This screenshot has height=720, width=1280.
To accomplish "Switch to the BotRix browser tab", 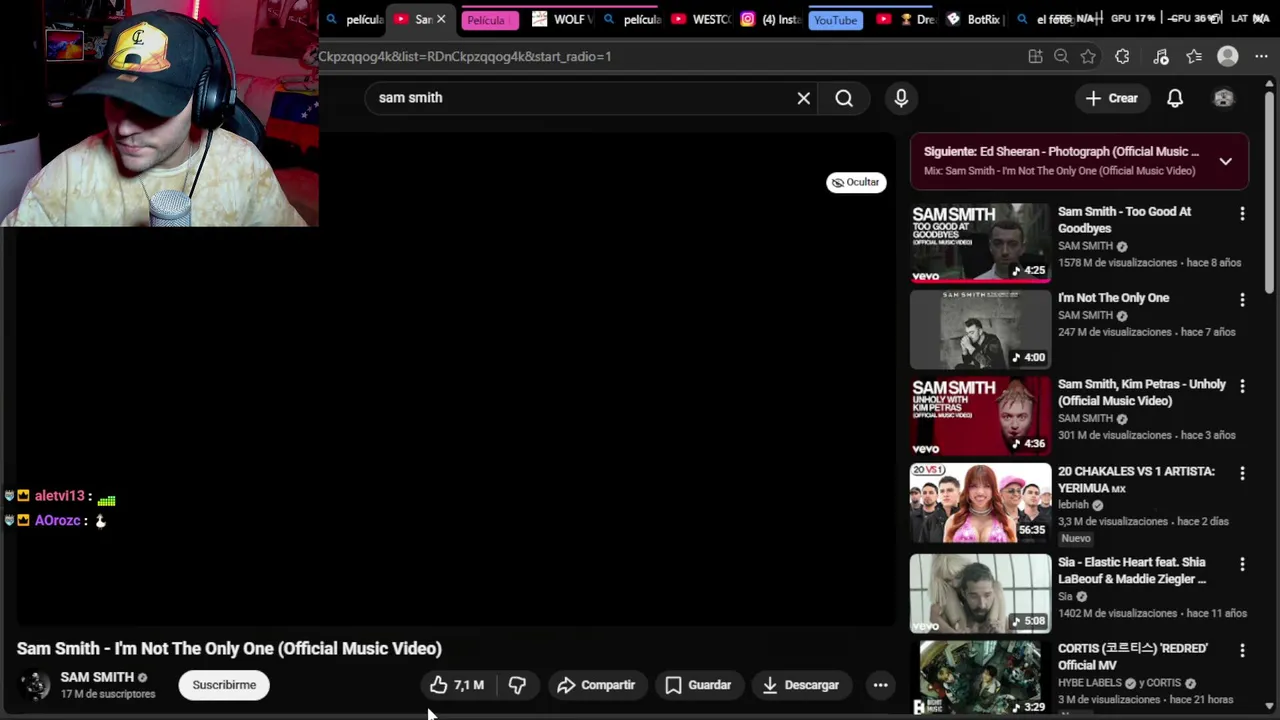I will click(975, 19).
